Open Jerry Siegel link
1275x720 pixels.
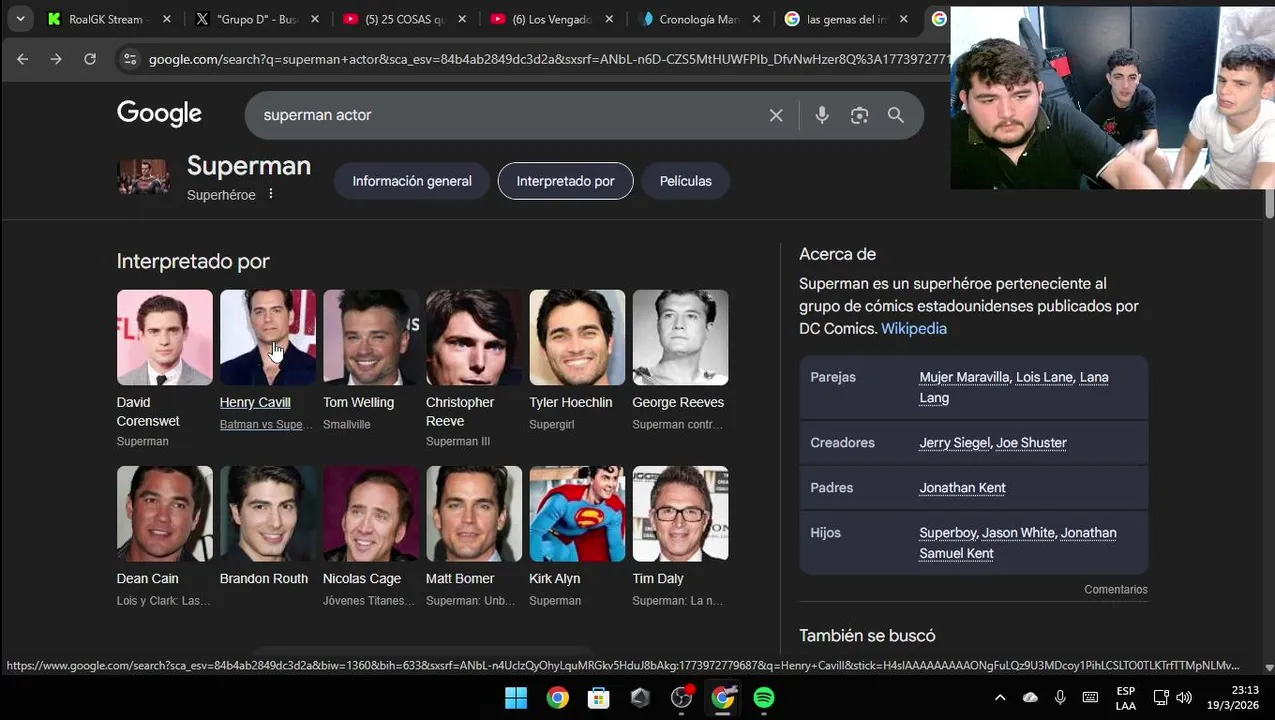click(955, 442)
